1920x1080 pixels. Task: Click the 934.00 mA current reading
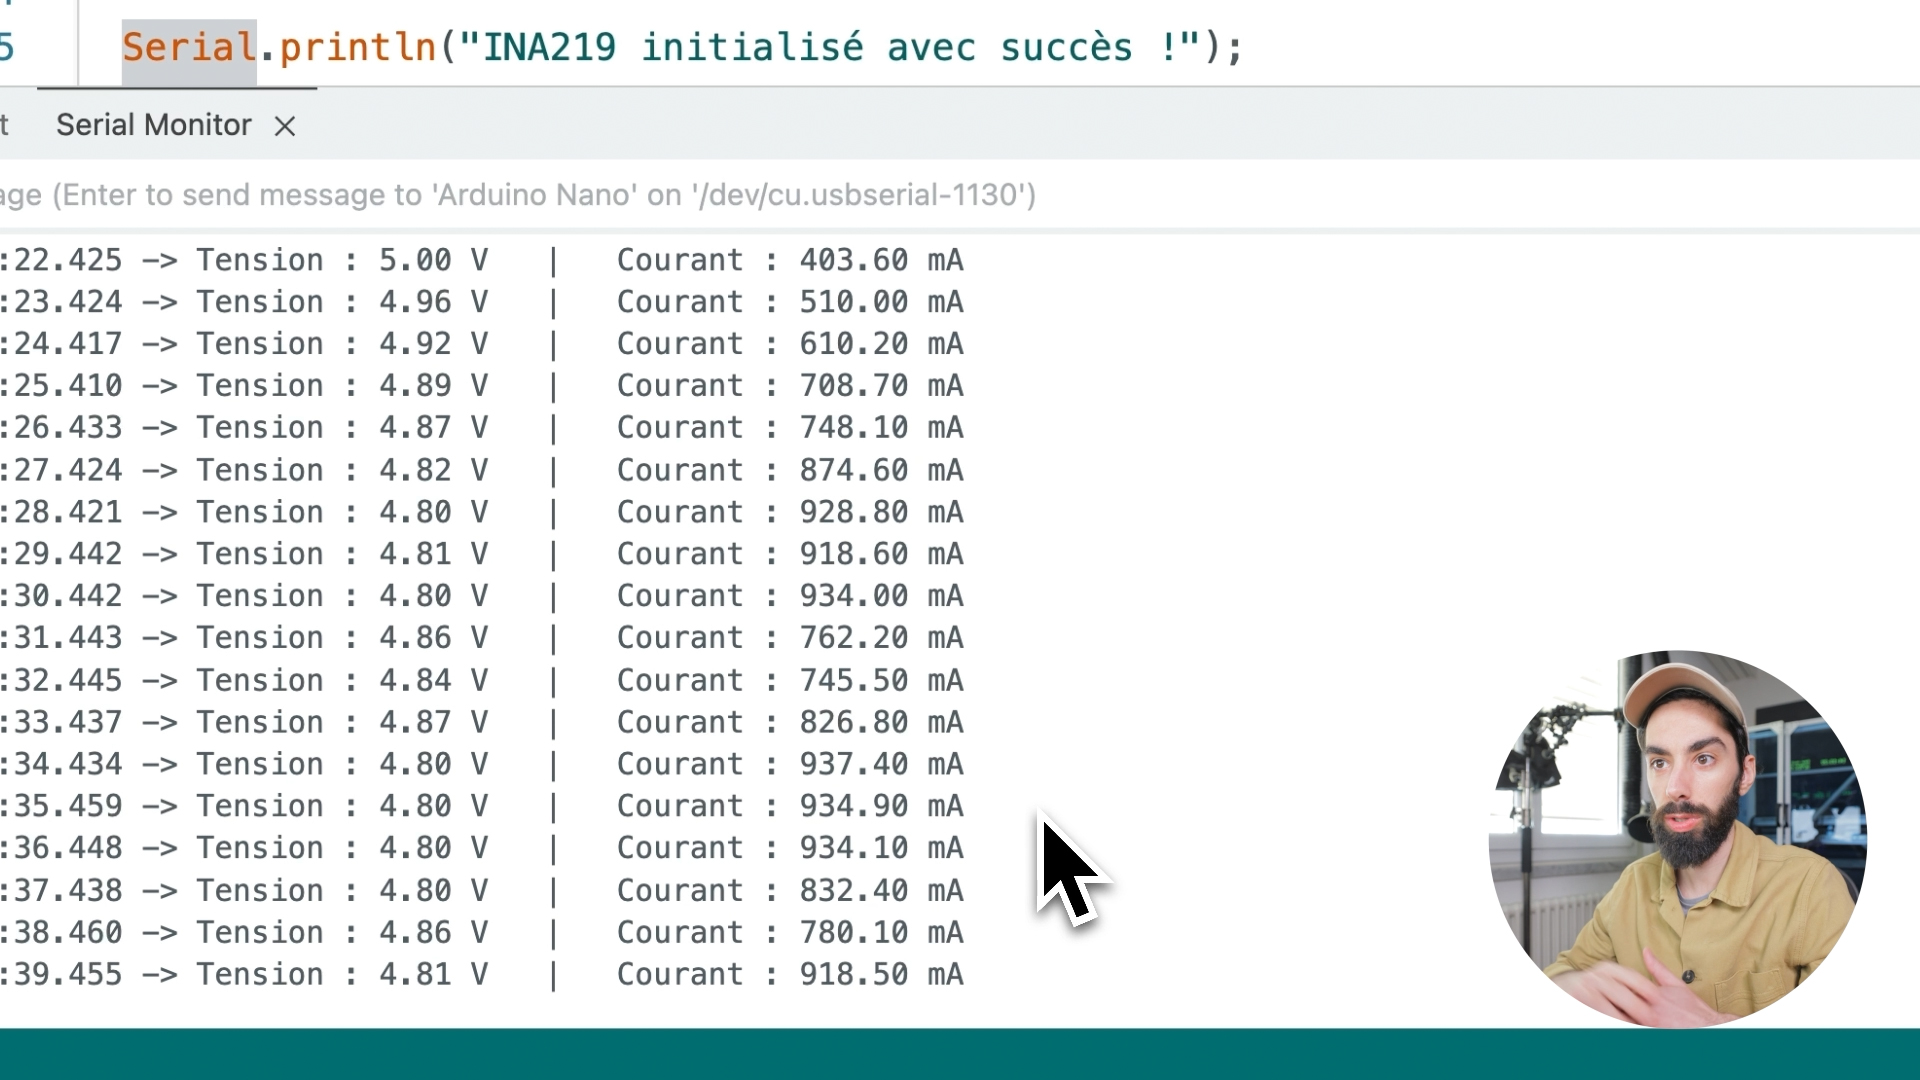pyautogui.click(x=880, y=596)
